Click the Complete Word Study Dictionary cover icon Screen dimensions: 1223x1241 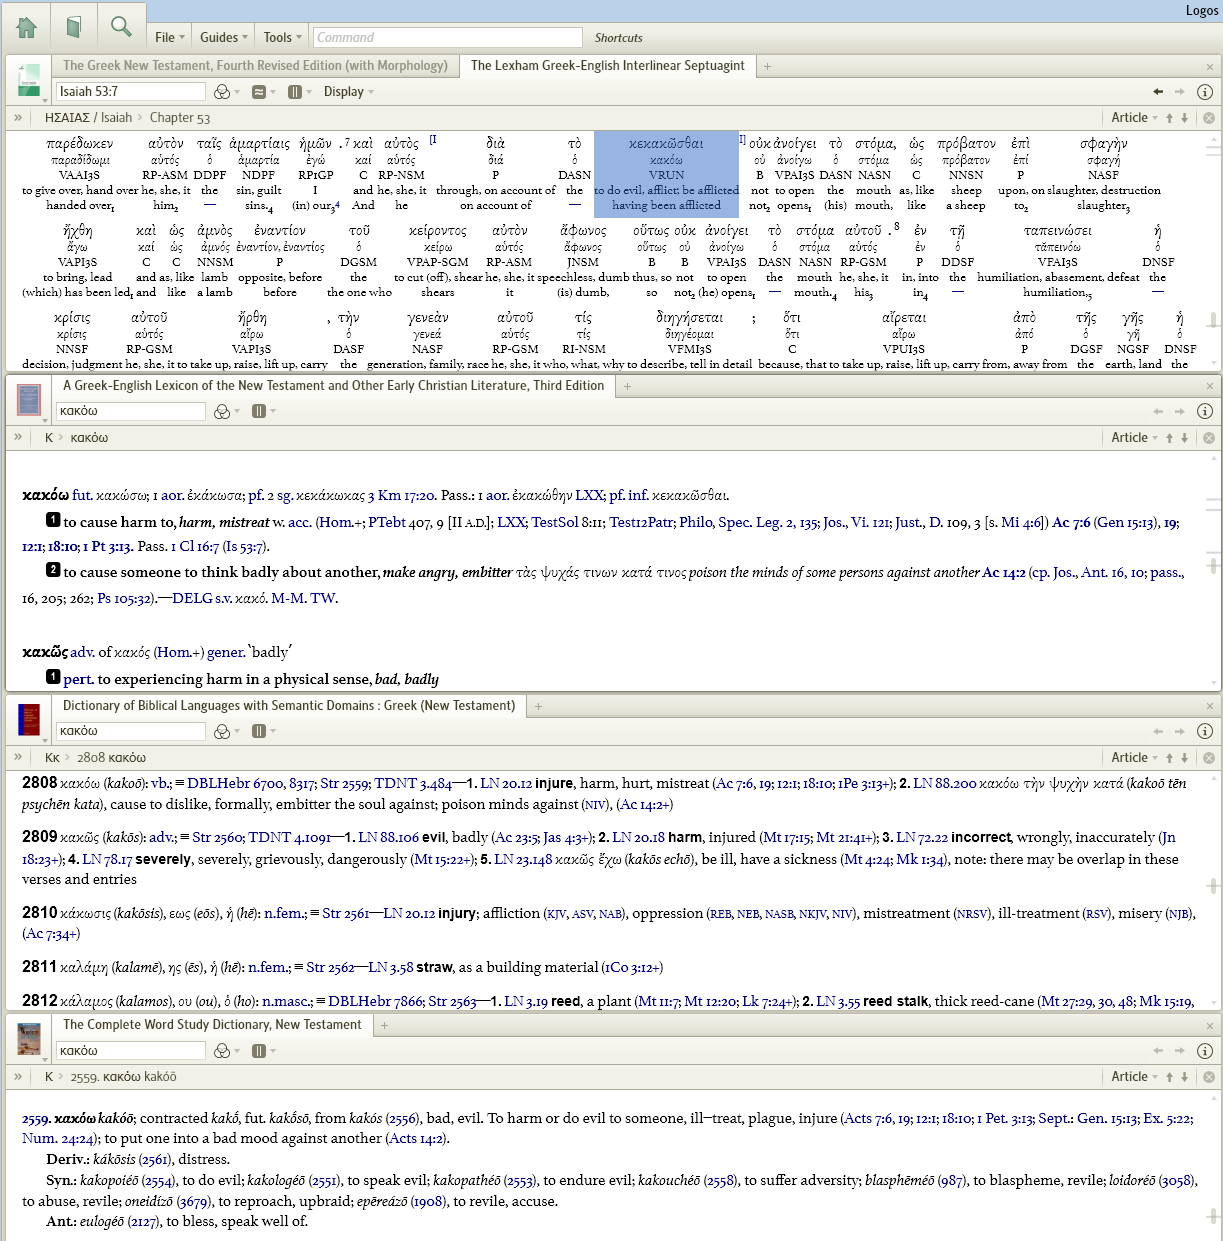[x=29, y=1039]
